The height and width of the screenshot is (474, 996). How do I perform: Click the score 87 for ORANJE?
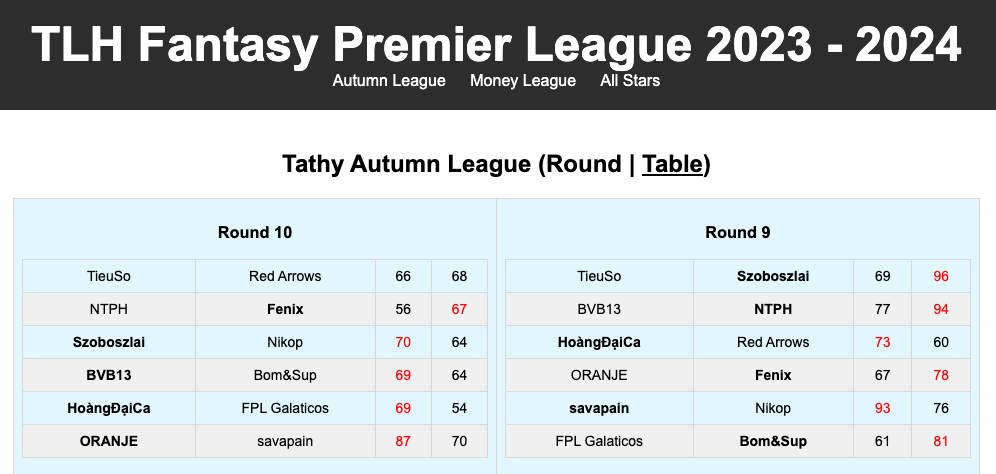403,441
